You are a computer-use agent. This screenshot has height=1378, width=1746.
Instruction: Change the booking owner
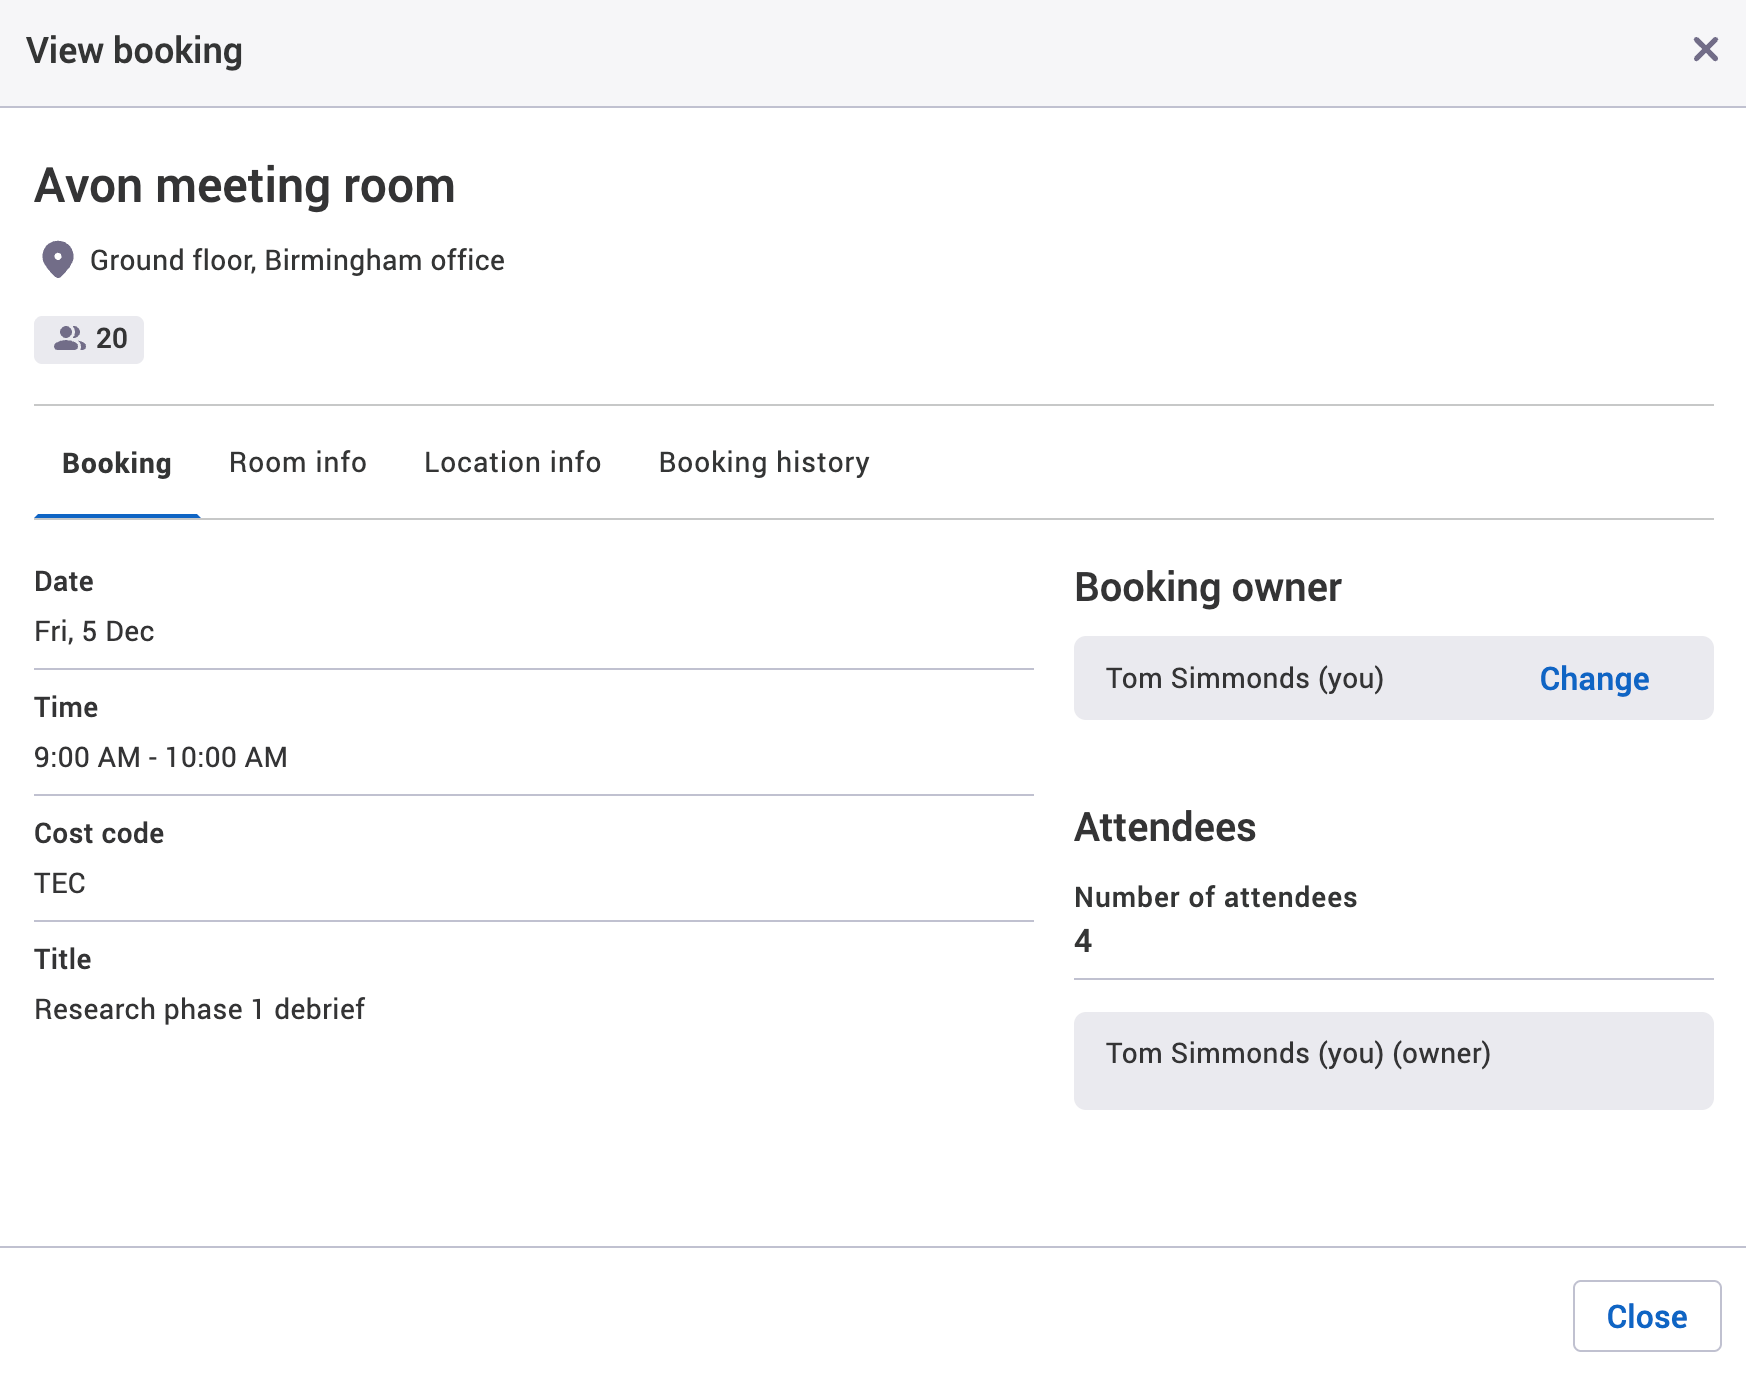click(1593, 679)
